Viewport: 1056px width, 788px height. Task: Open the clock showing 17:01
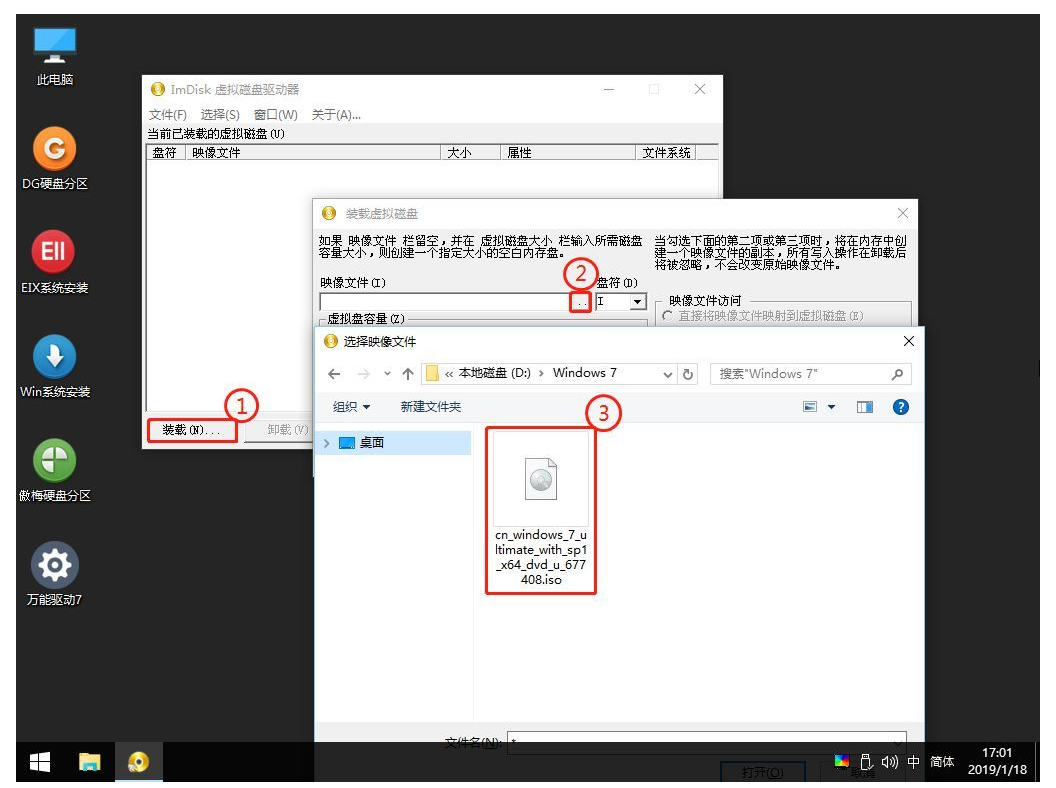(x=997, y=762)
